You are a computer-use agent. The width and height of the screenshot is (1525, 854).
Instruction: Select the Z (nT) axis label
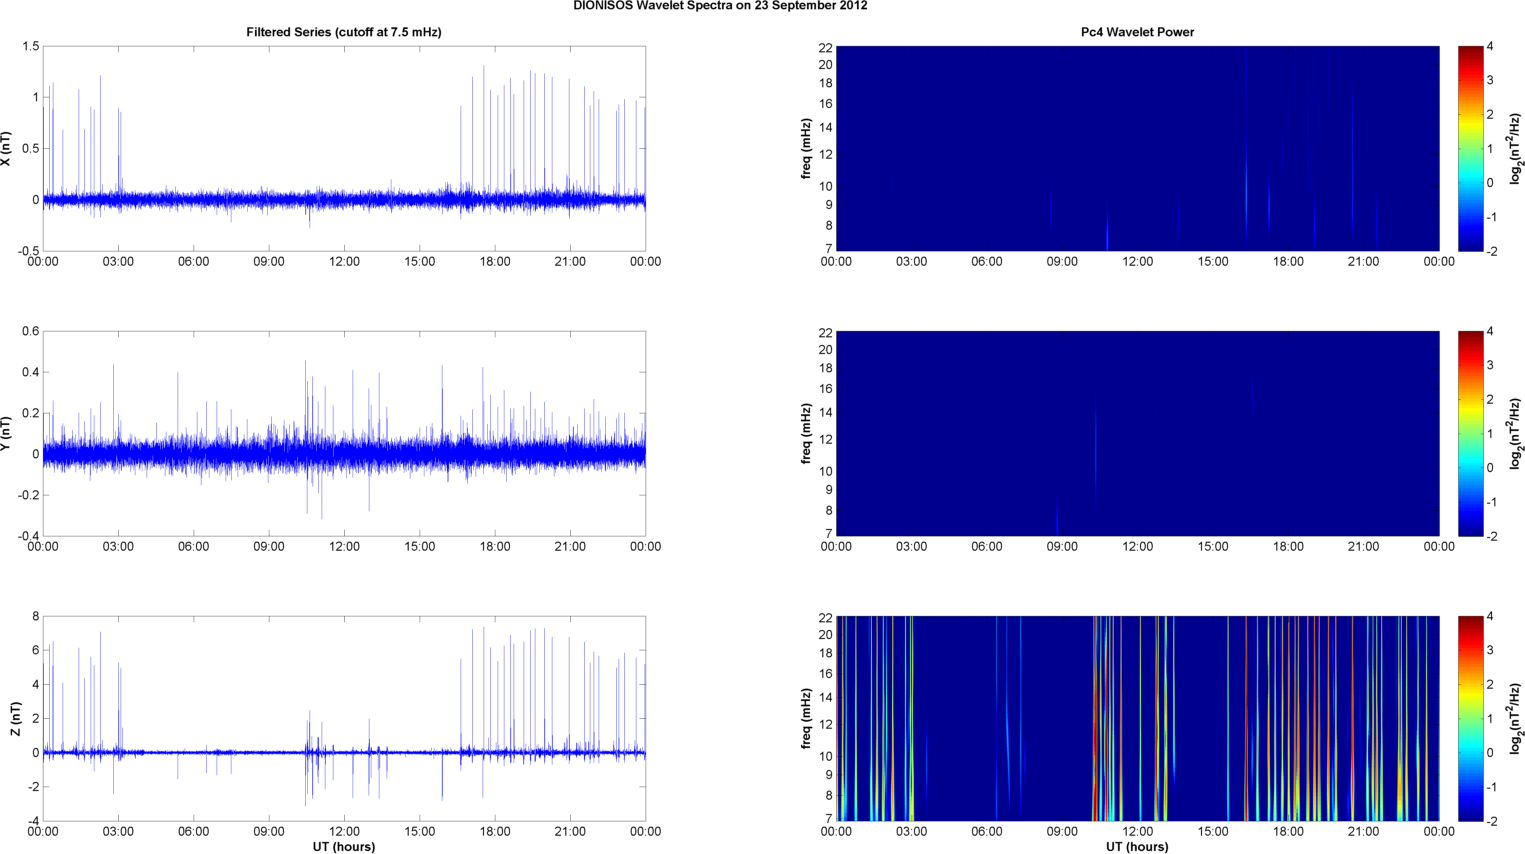tap(15, 718)
